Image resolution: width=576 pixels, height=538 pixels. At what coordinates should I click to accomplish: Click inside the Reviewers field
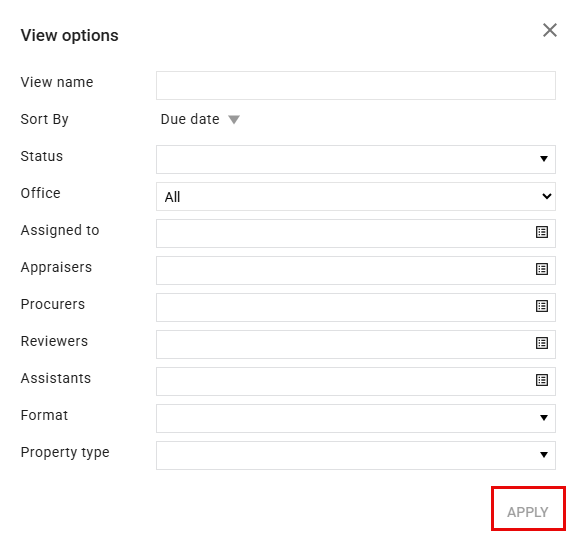pos(356,344)
